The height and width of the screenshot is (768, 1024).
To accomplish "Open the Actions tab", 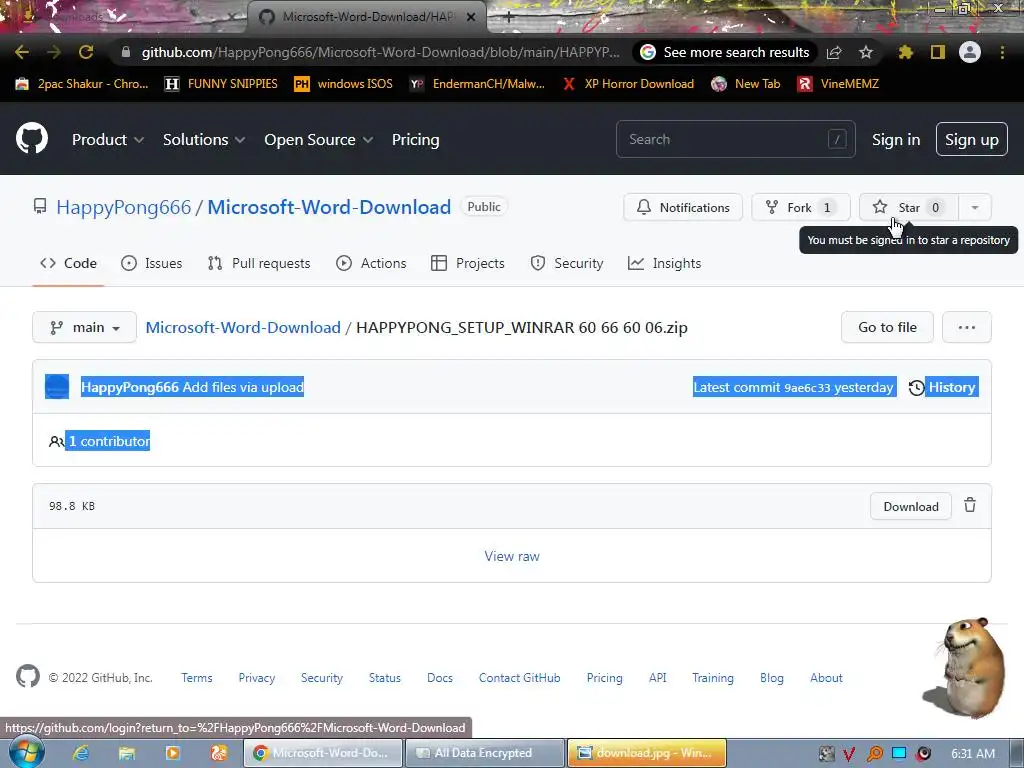I will click(x=371, y=263).
